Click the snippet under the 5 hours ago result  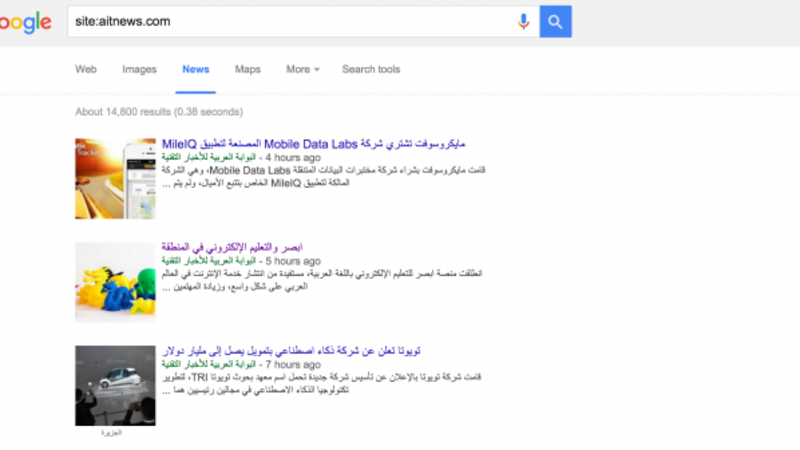tap(322, 280)
